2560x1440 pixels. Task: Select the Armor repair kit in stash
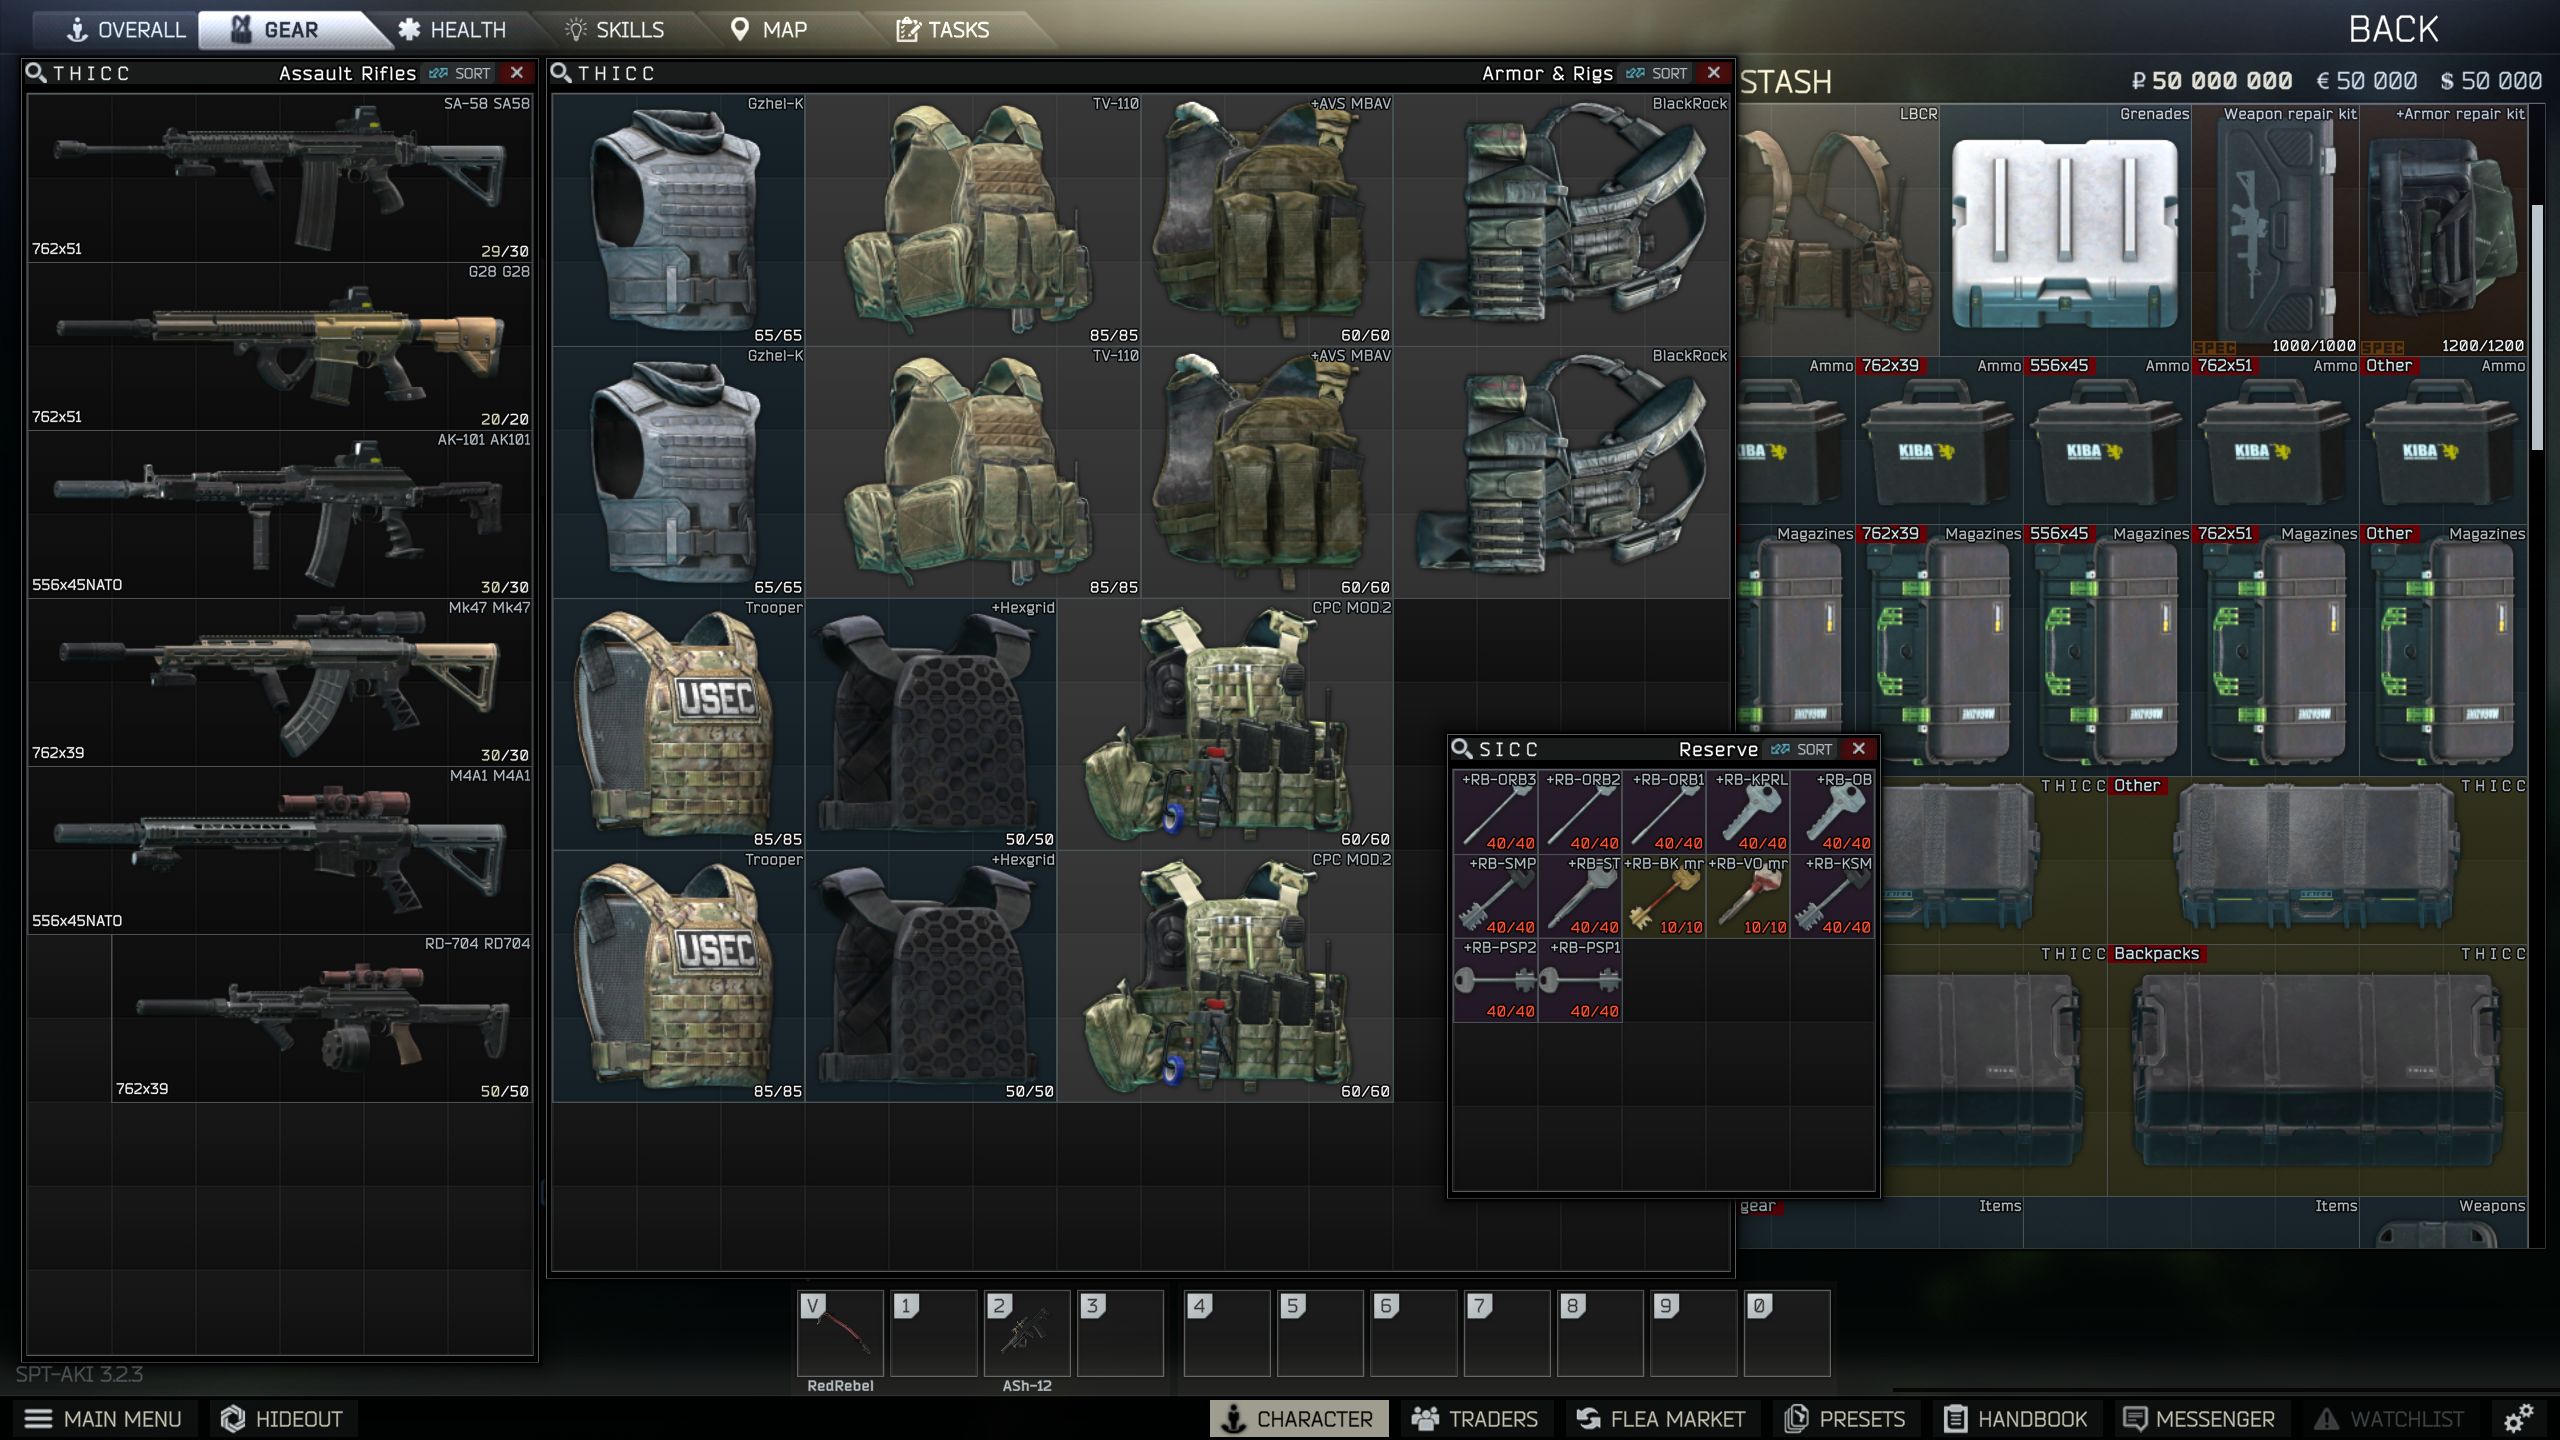click(2443, 230)
